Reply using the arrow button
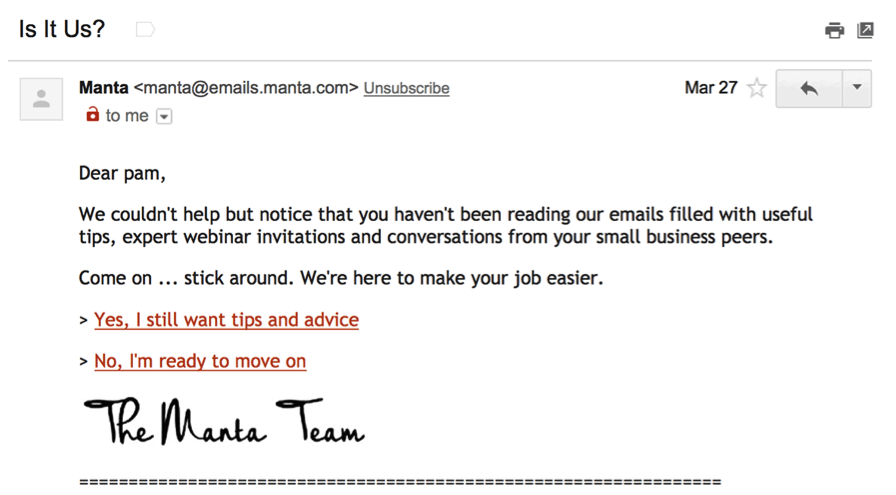896x495 pixels. click(x=809, y=89)
